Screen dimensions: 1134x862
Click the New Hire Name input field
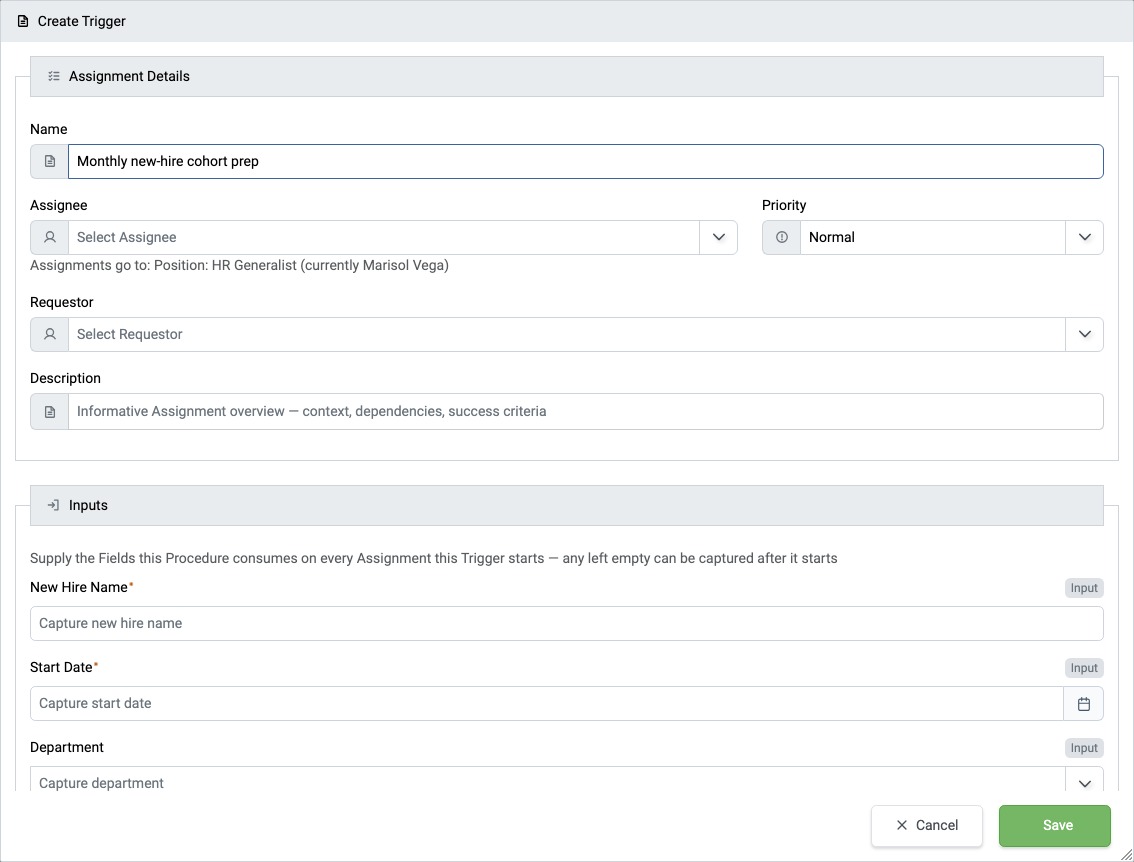click(567, 623)
